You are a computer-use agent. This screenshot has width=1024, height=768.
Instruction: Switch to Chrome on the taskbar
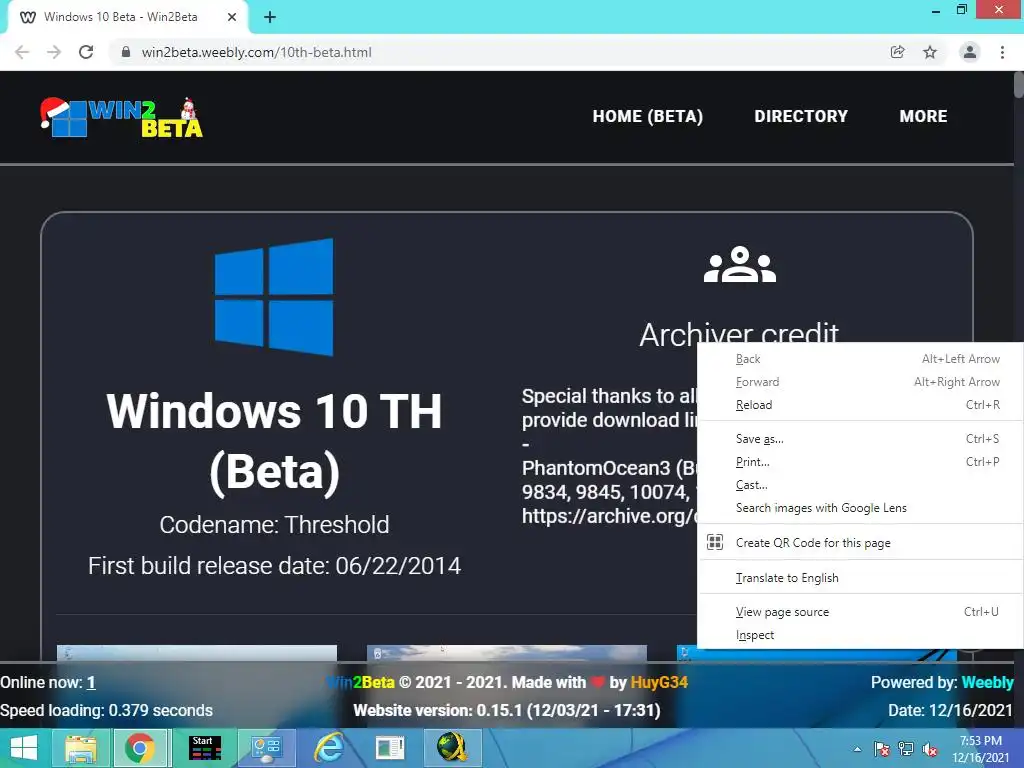140,748
